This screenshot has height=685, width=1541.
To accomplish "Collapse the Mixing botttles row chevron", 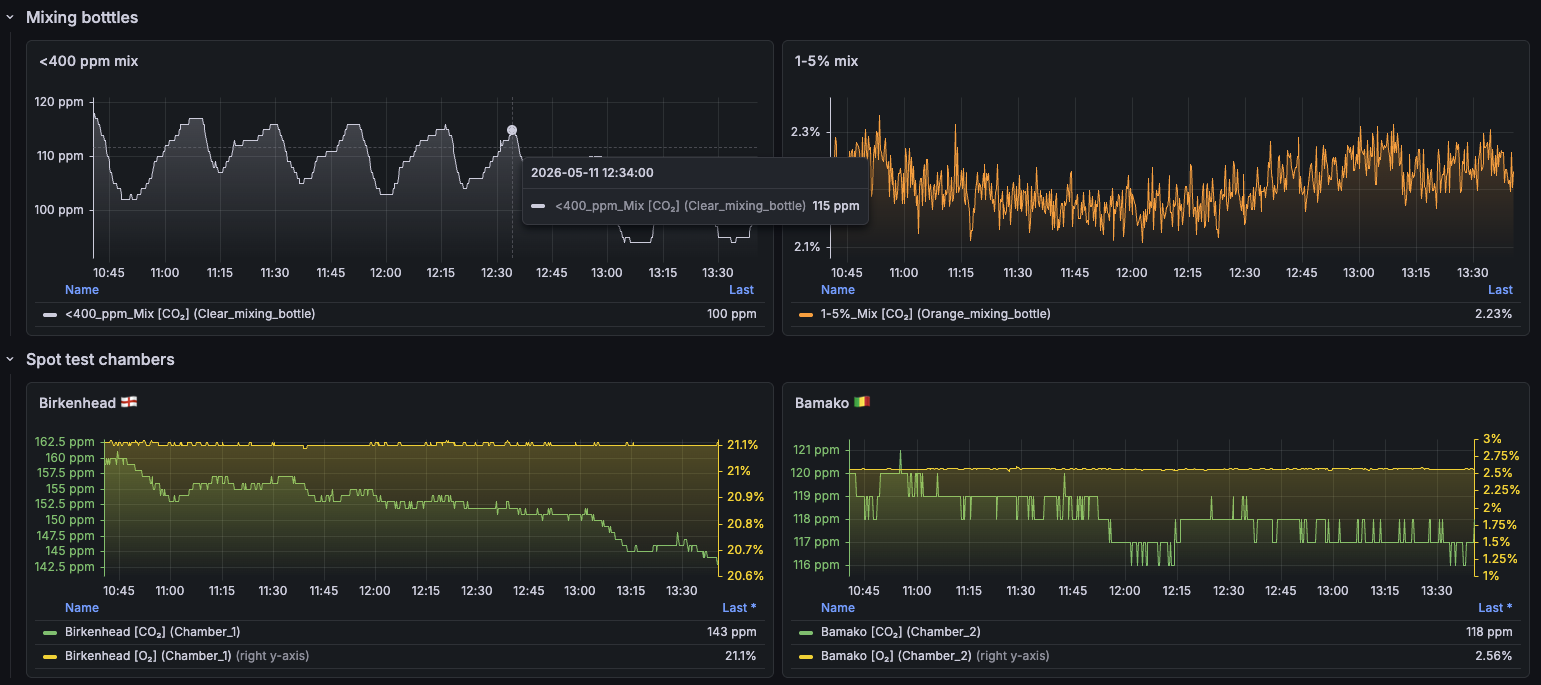I will (10, 17).
